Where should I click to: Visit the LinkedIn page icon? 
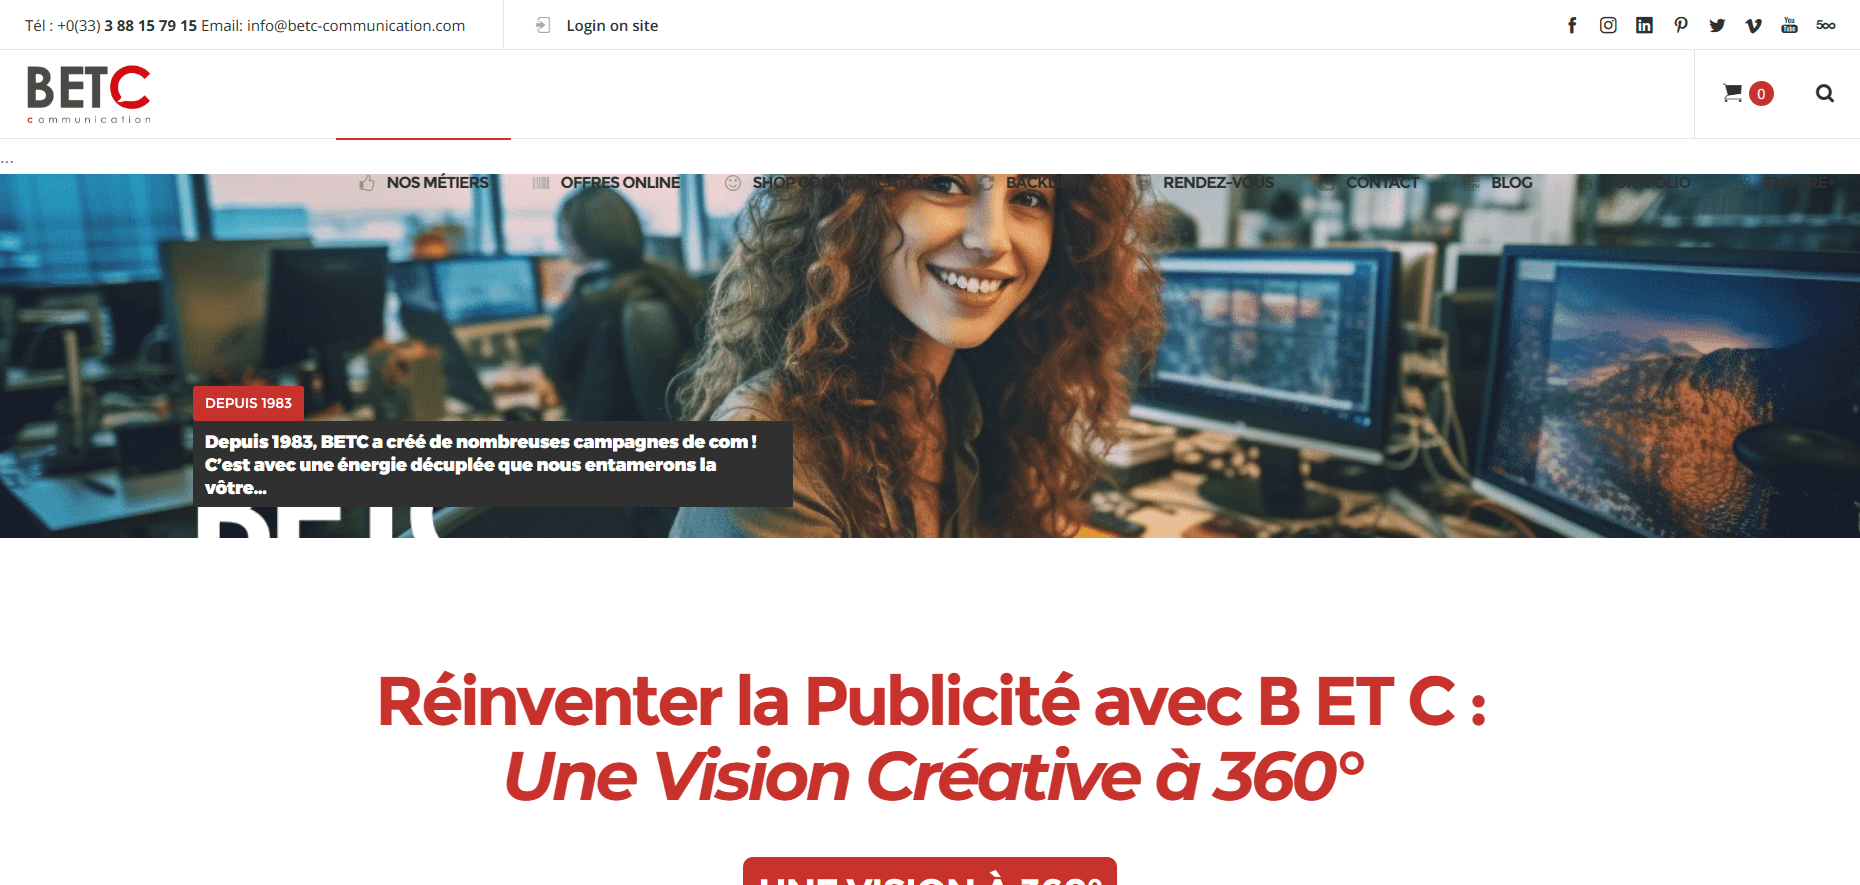(x=1644, y=25)
